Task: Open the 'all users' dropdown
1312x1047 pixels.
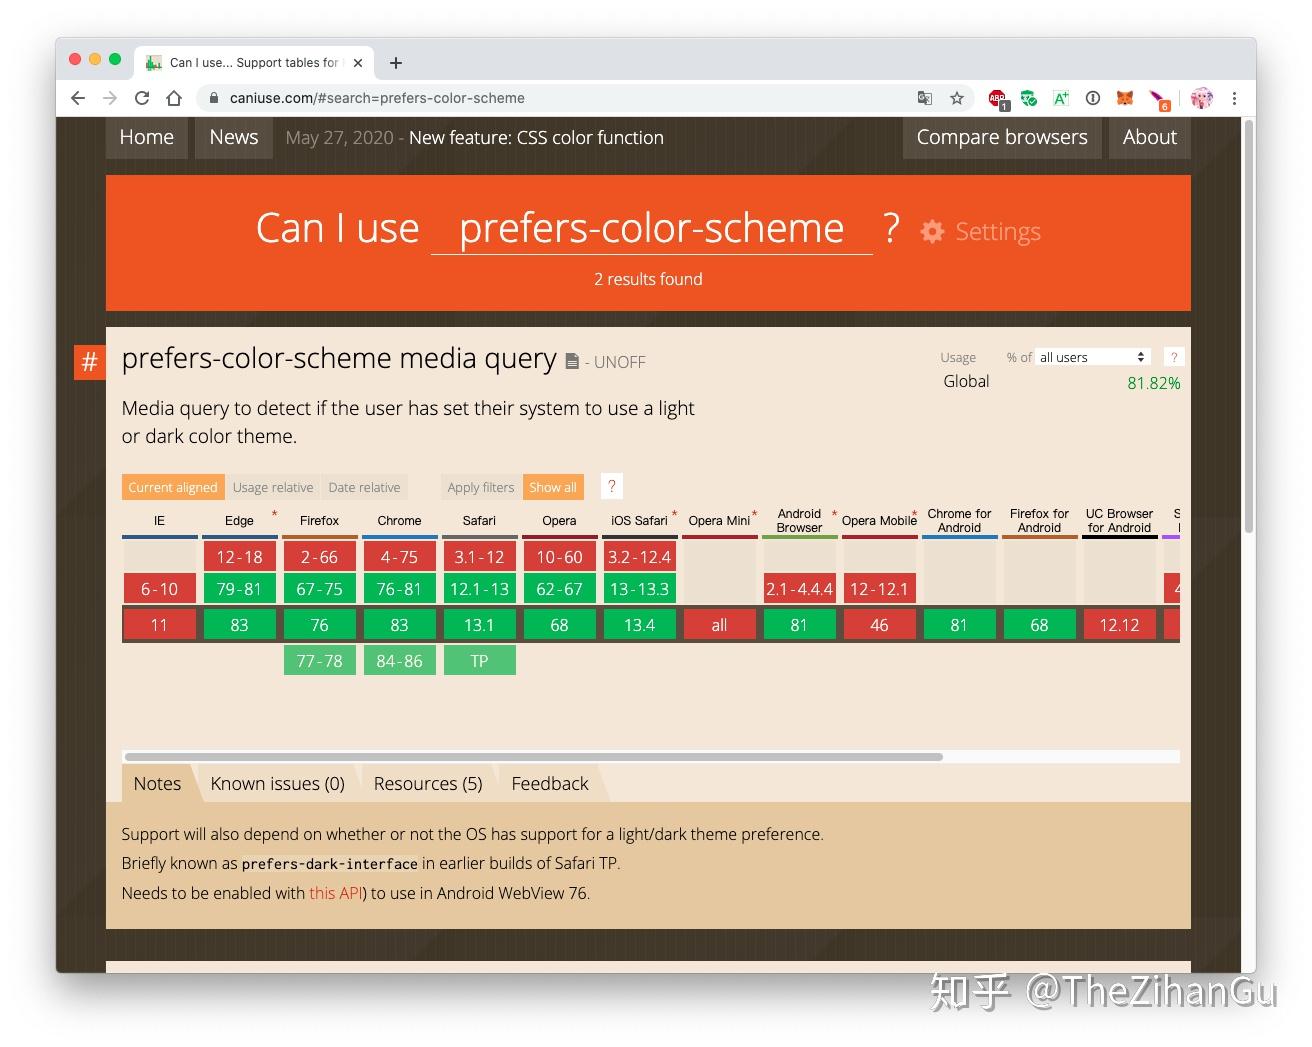Action: 1090,356
